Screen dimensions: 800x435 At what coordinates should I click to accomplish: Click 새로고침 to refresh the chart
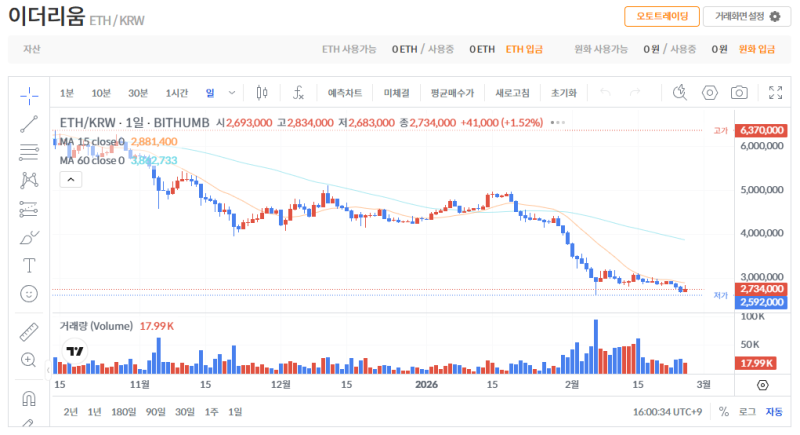[512, 93]
